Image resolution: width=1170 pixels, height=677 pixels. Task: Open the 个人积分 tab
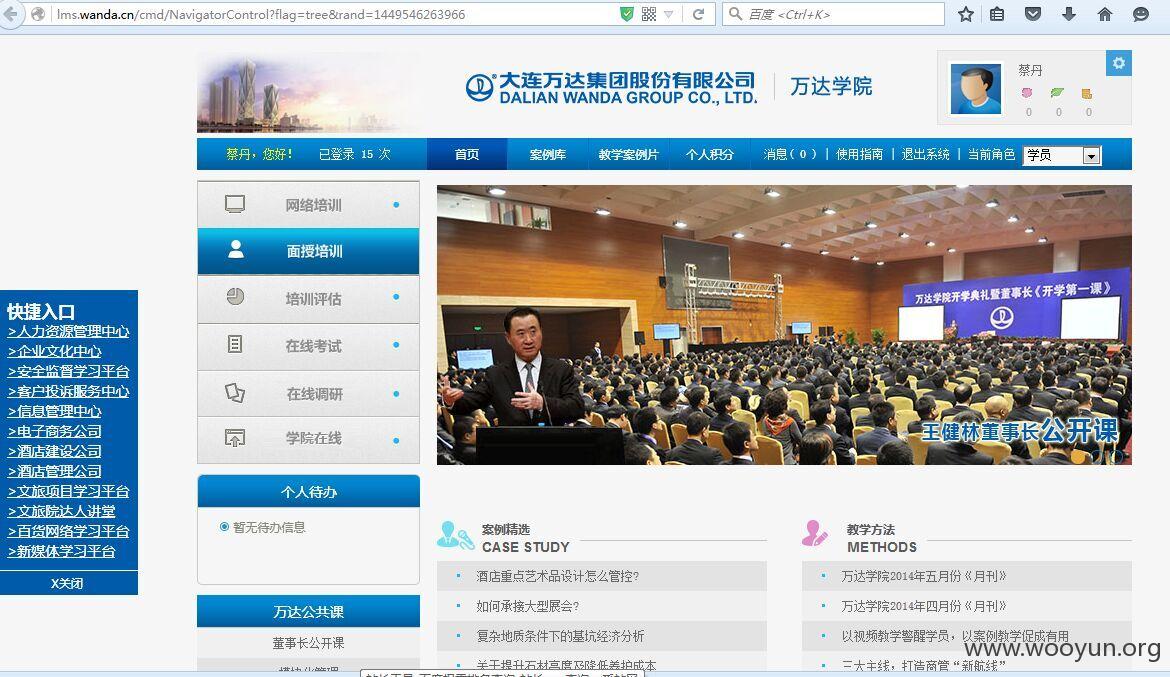click(x=710, y=155)
